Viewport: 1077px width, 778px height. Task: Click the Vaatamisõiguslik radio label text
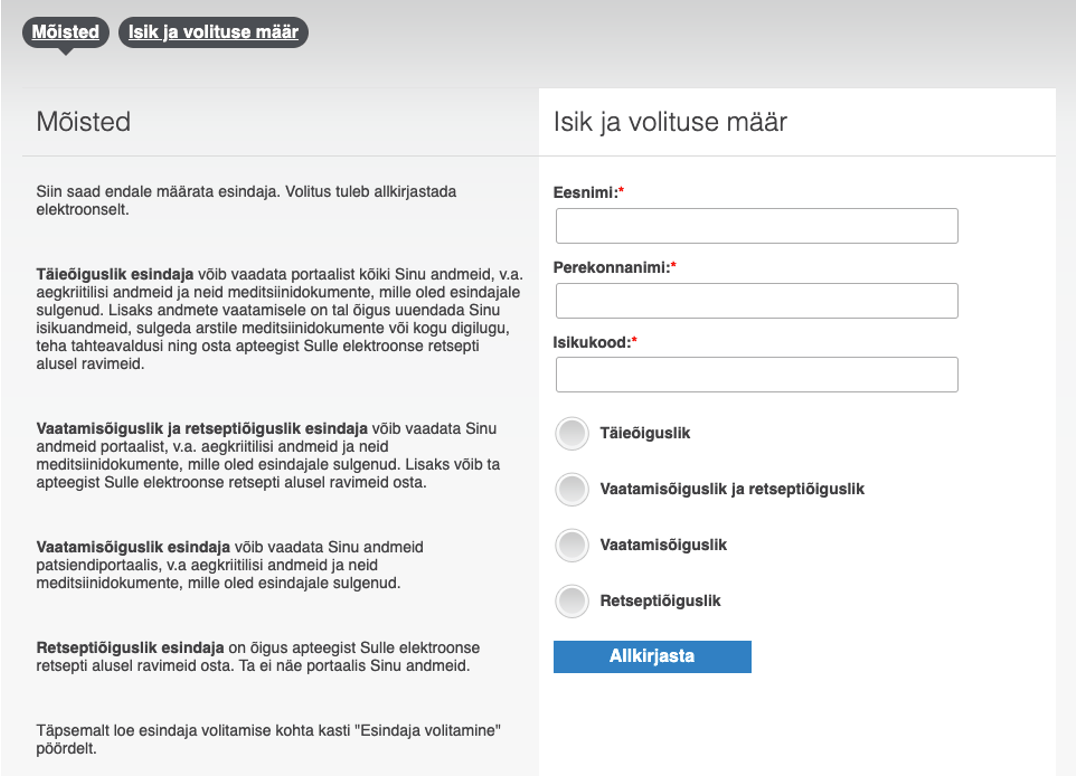(663, 545)
